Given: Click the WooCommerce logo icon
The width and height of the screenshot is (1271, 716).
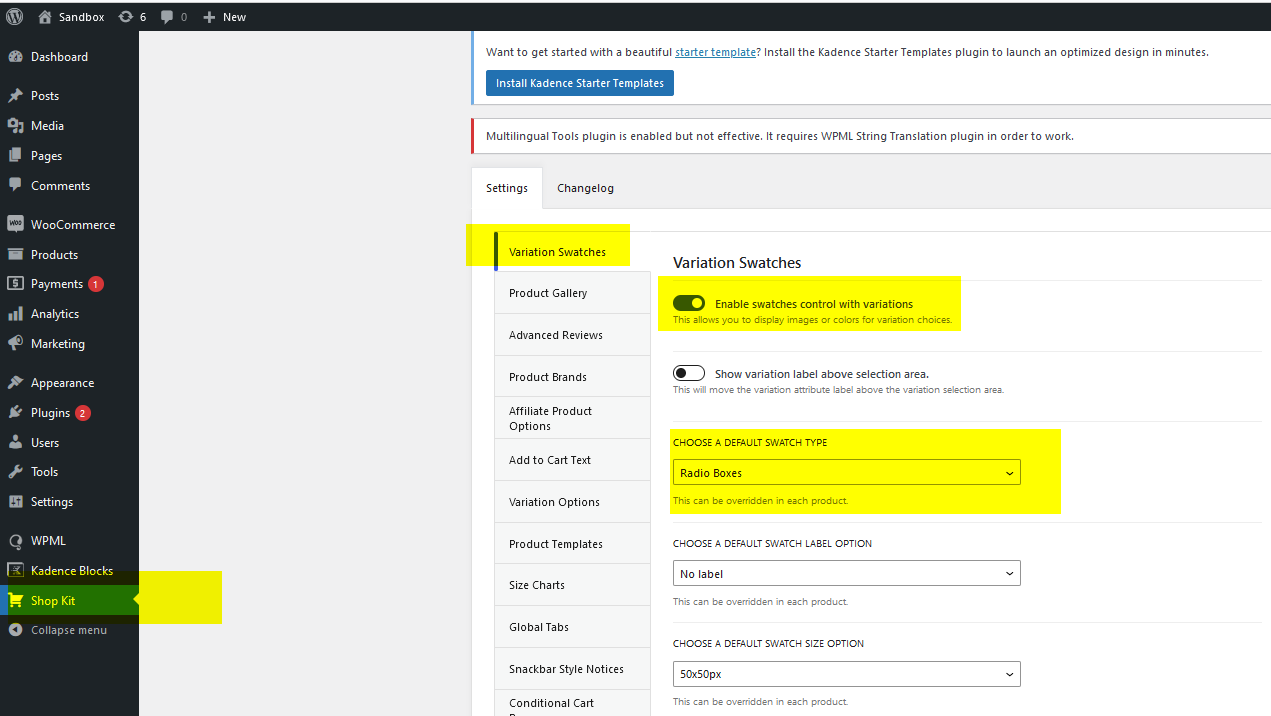Looking at the screenshot, I should pyautogui.click(x=15, y=225).
